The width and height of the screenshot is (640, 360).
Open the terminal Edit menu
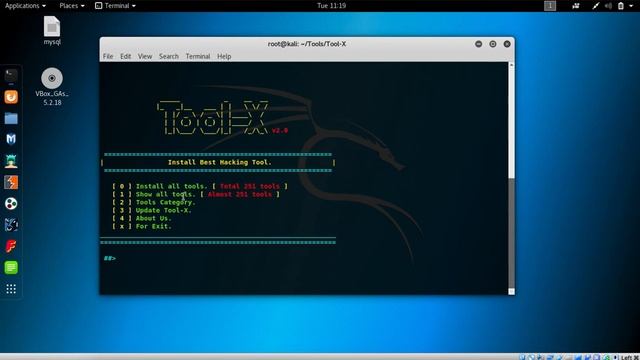(125, 56)
